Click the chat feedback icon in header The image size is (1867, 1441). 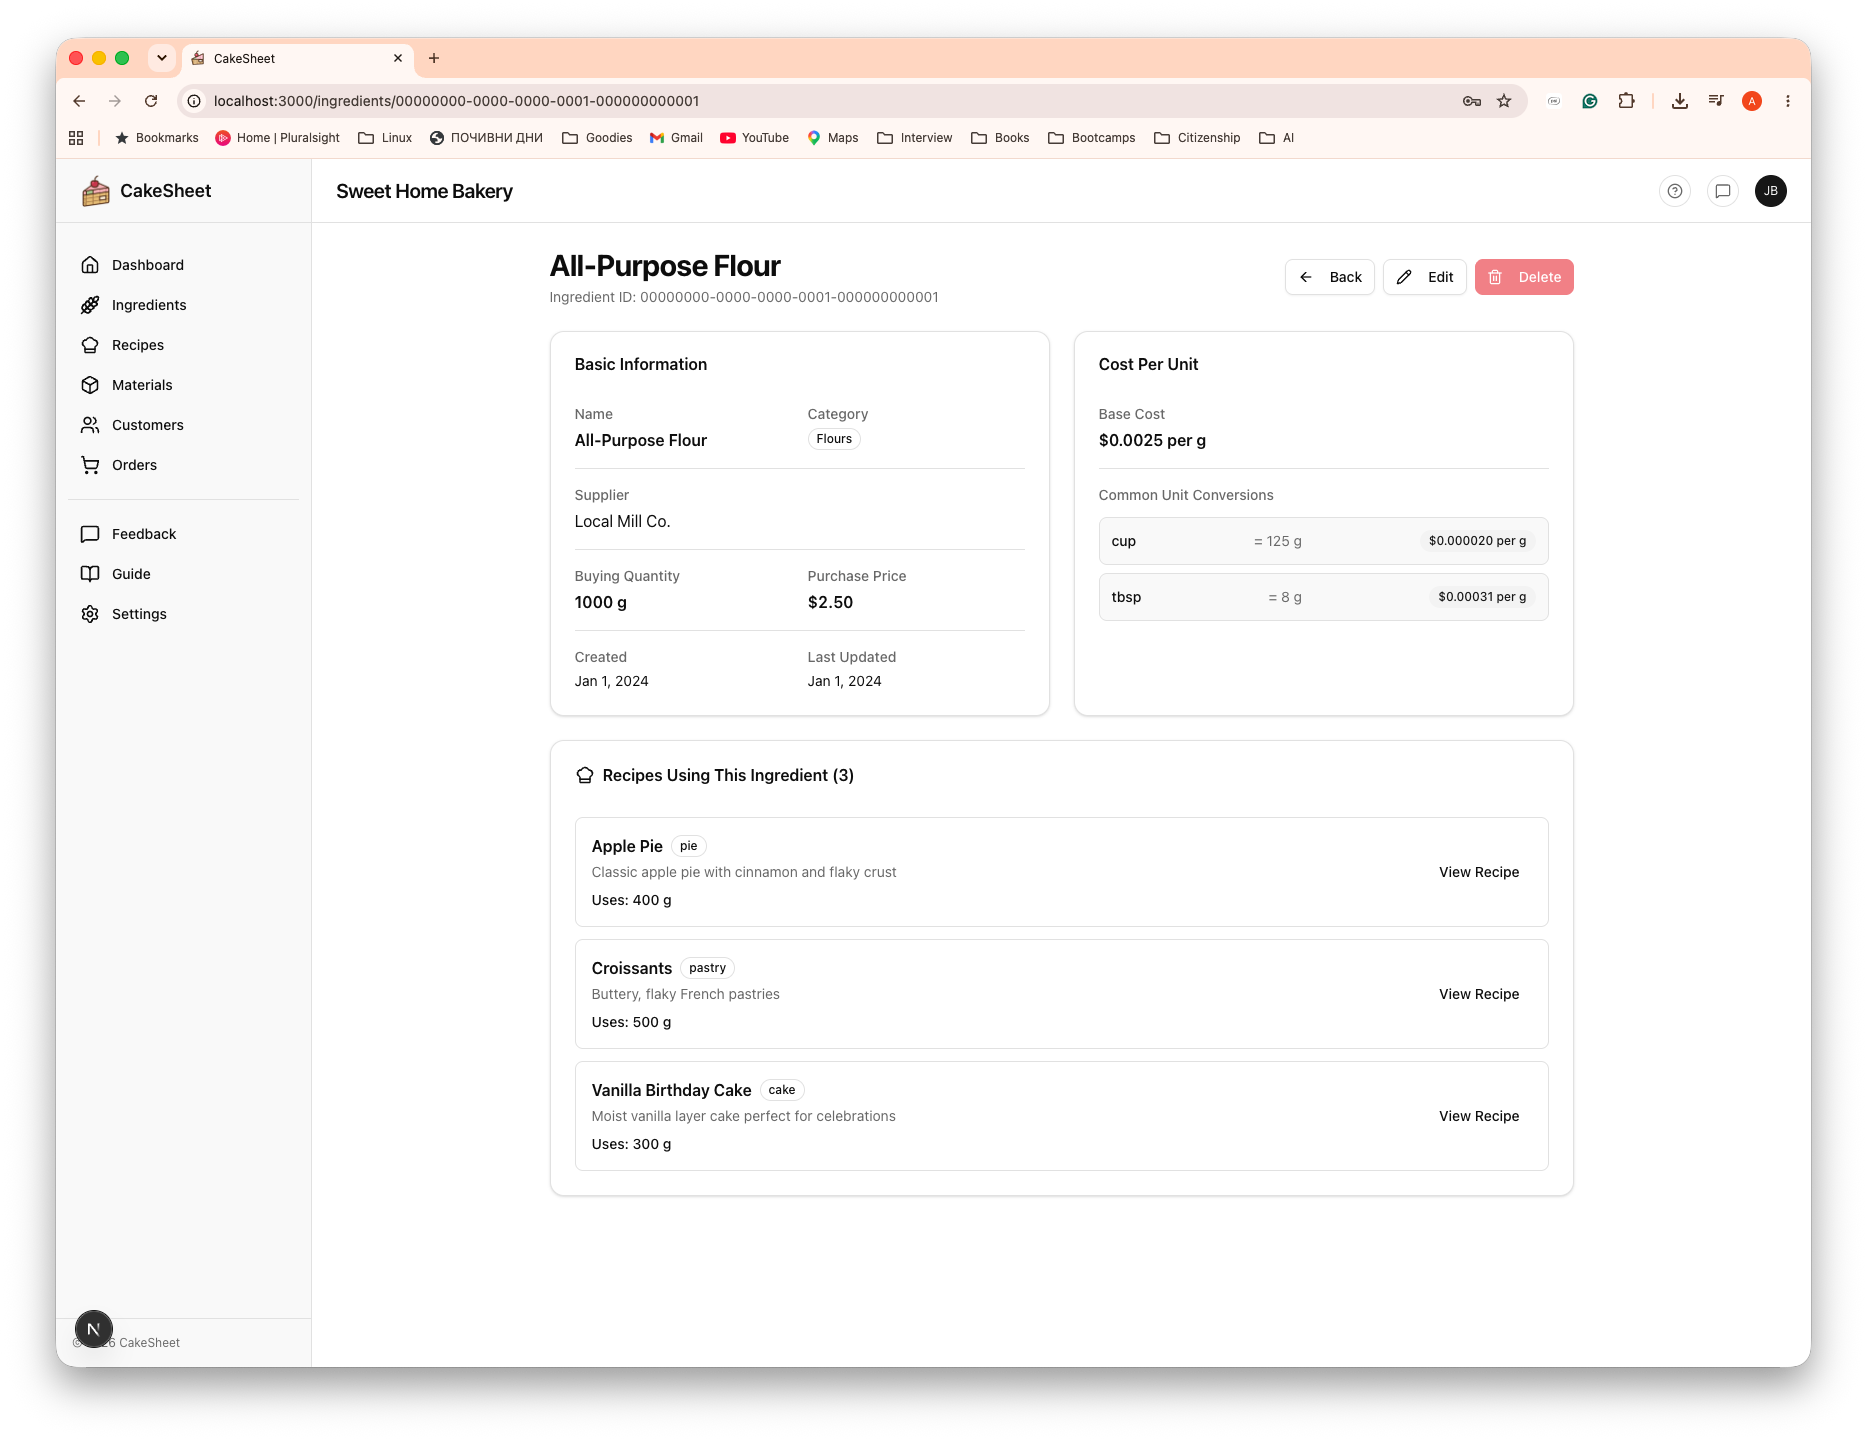click(1723, 191)
